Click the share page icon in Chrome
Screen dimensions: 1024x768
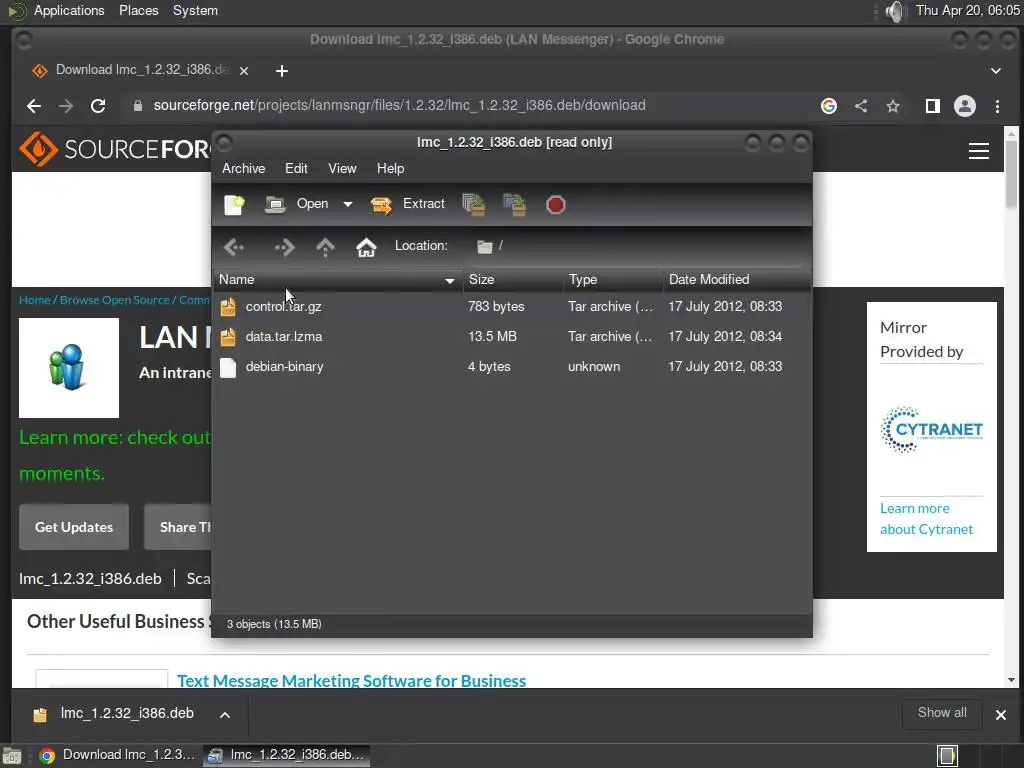(861, 106)
